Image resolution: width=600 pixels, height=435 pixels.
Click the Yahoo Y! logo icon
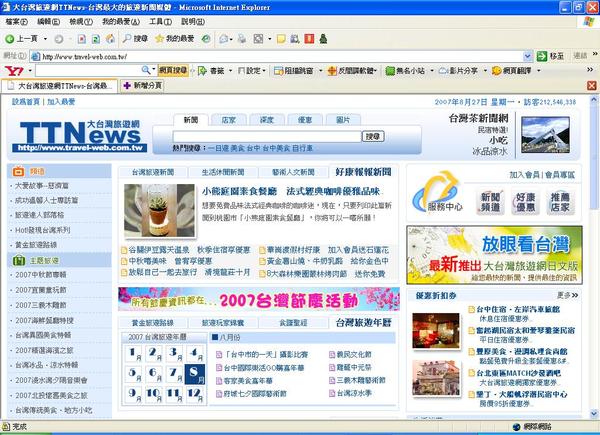tap(14, 70)
